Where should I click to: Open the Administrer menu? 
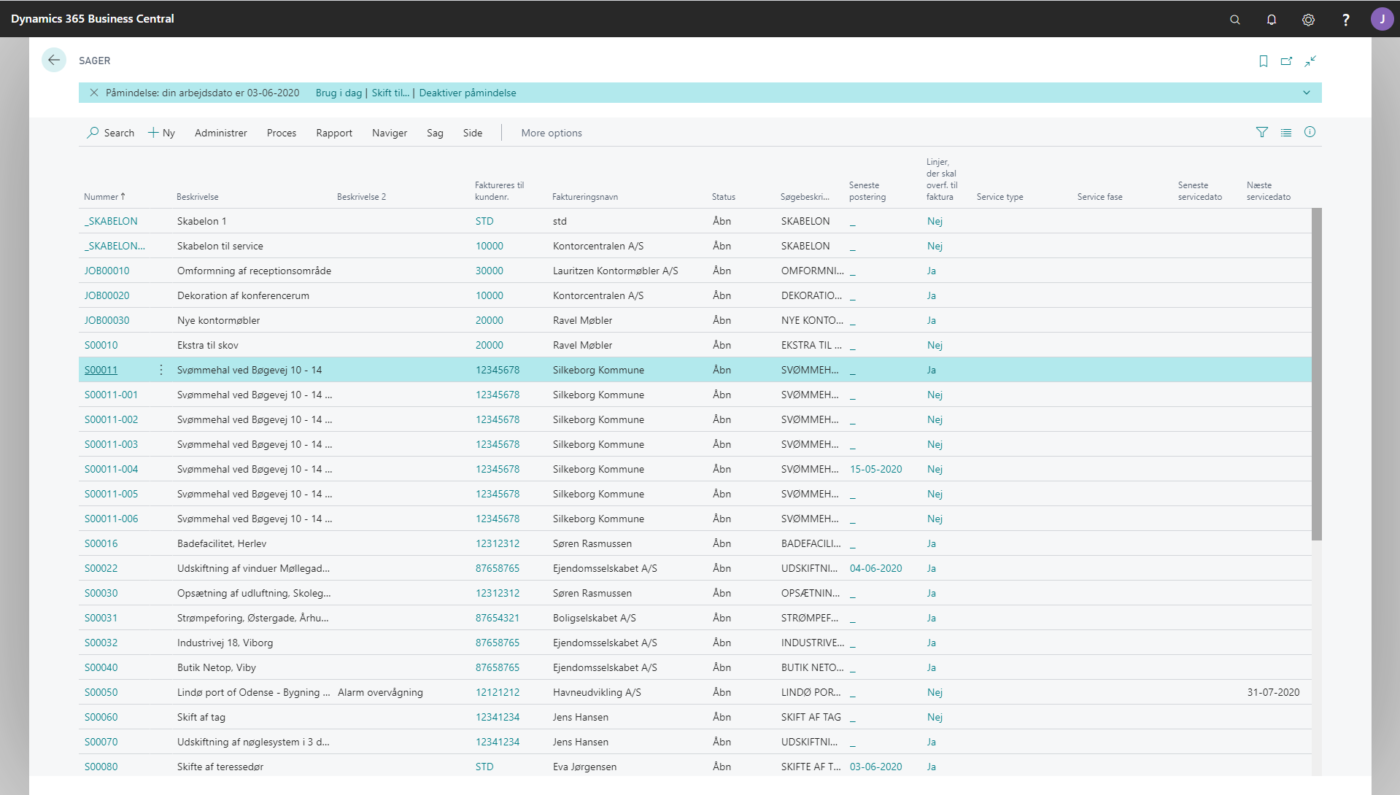click(221, 133)
